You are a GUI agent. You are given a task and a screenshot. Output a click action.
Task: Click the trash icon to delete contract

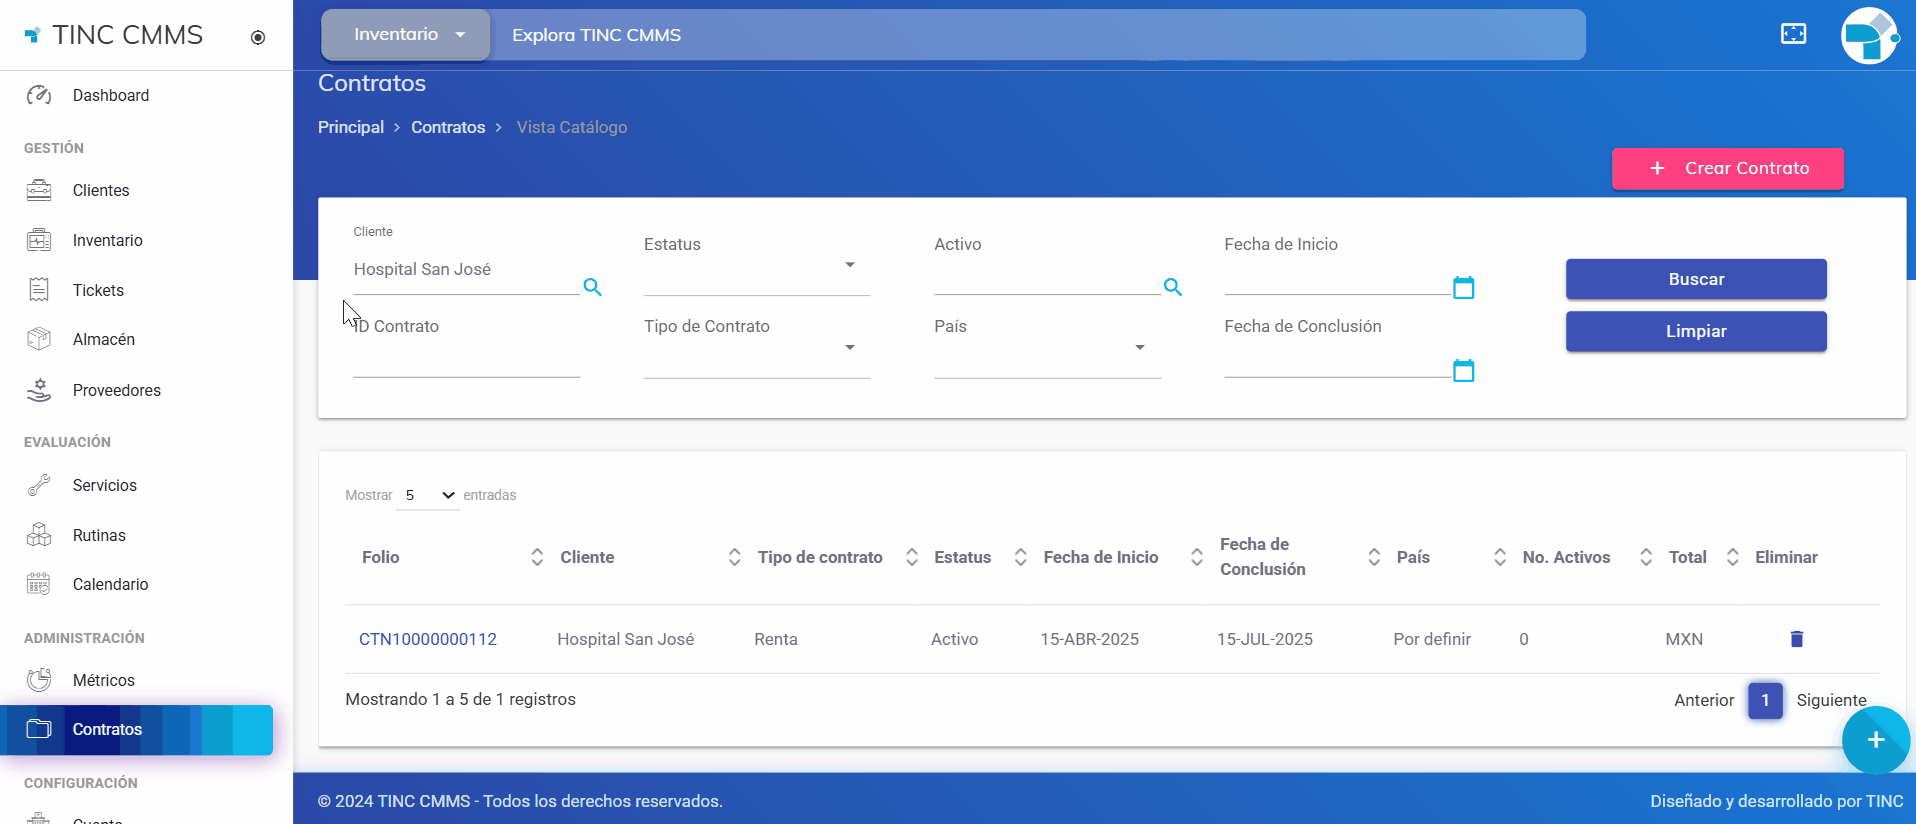pos(1796,639)
